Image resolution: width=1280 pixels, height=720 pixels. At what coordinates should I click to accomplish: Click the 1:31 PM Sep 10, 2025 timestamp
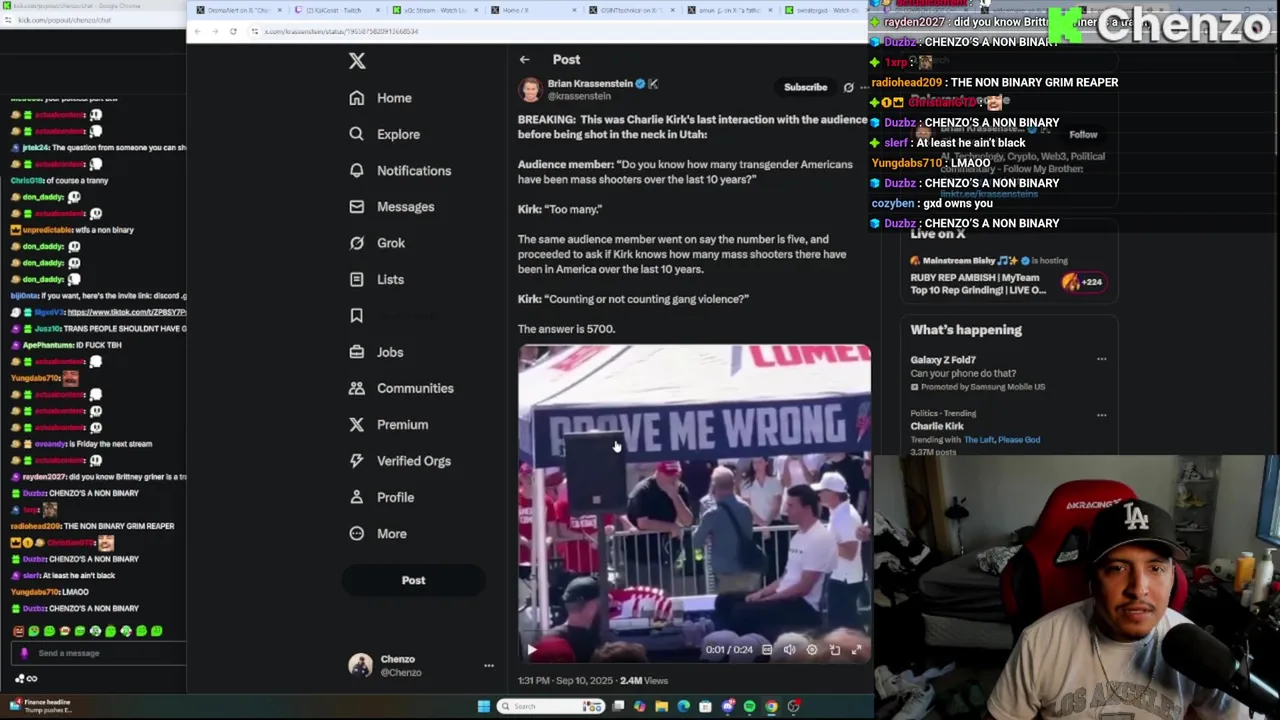(564, 681)
